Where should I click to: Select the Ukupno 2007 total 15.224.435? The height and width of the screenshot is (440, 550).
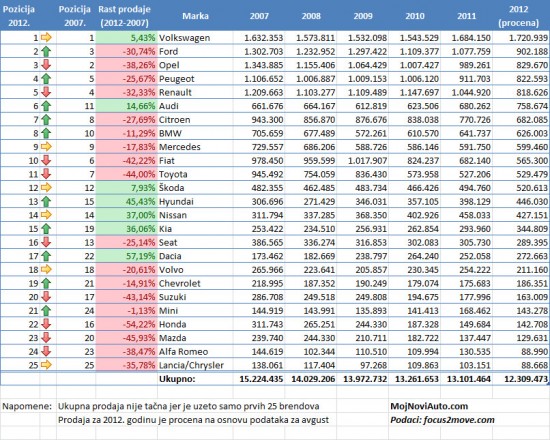261,379
